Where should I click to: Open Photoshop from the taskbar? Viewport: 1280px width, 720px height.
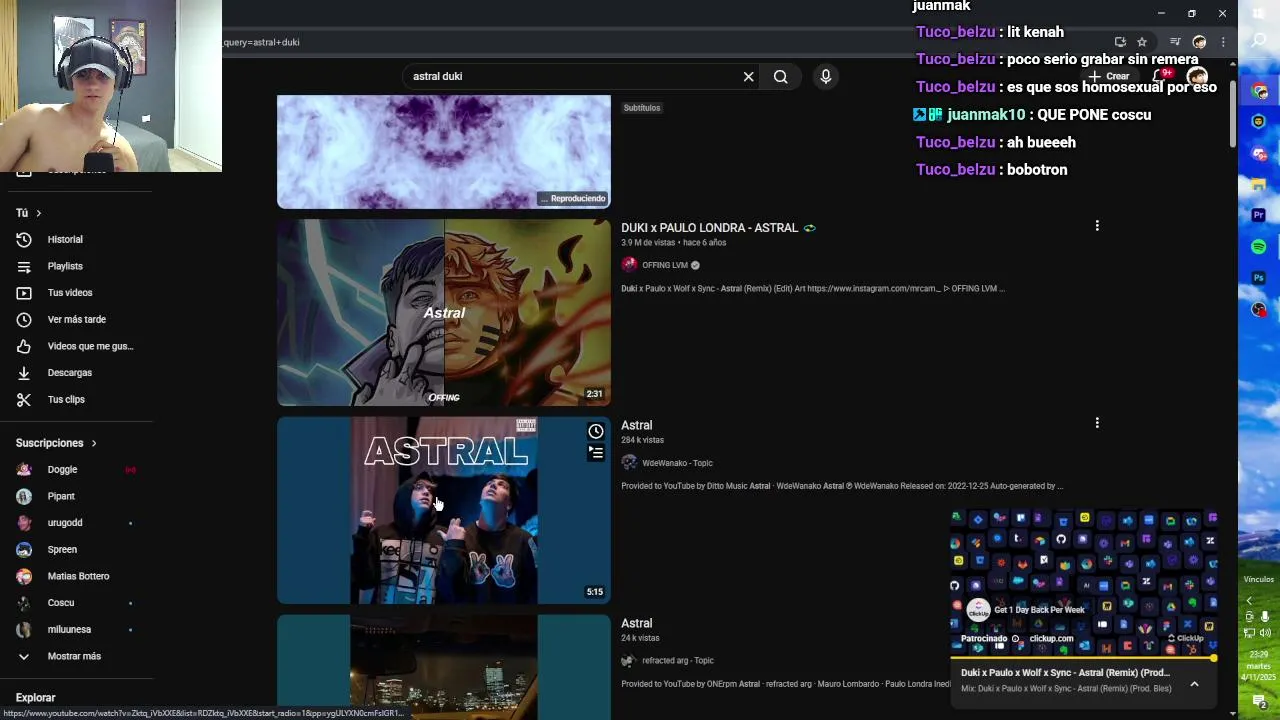coord(1259,277)
